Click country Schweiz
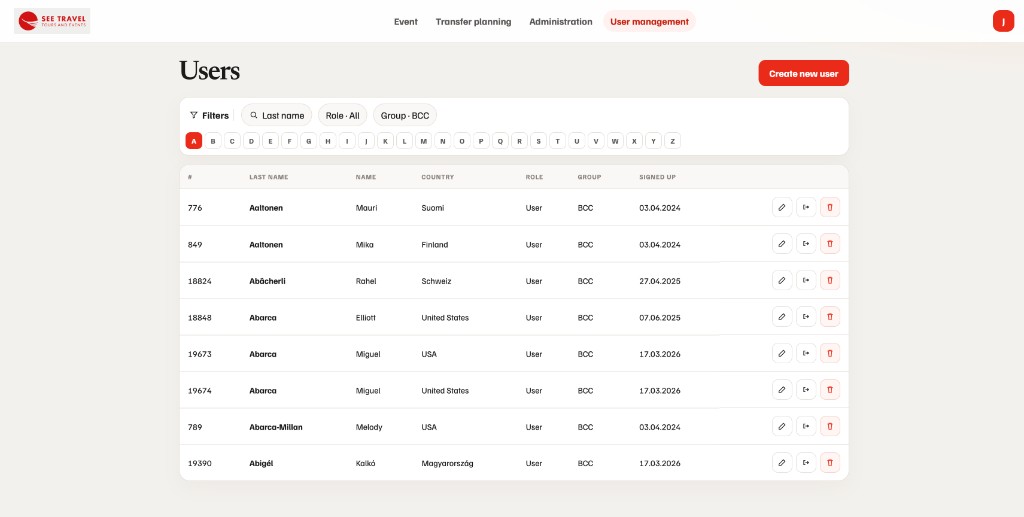 click(436, 281)
